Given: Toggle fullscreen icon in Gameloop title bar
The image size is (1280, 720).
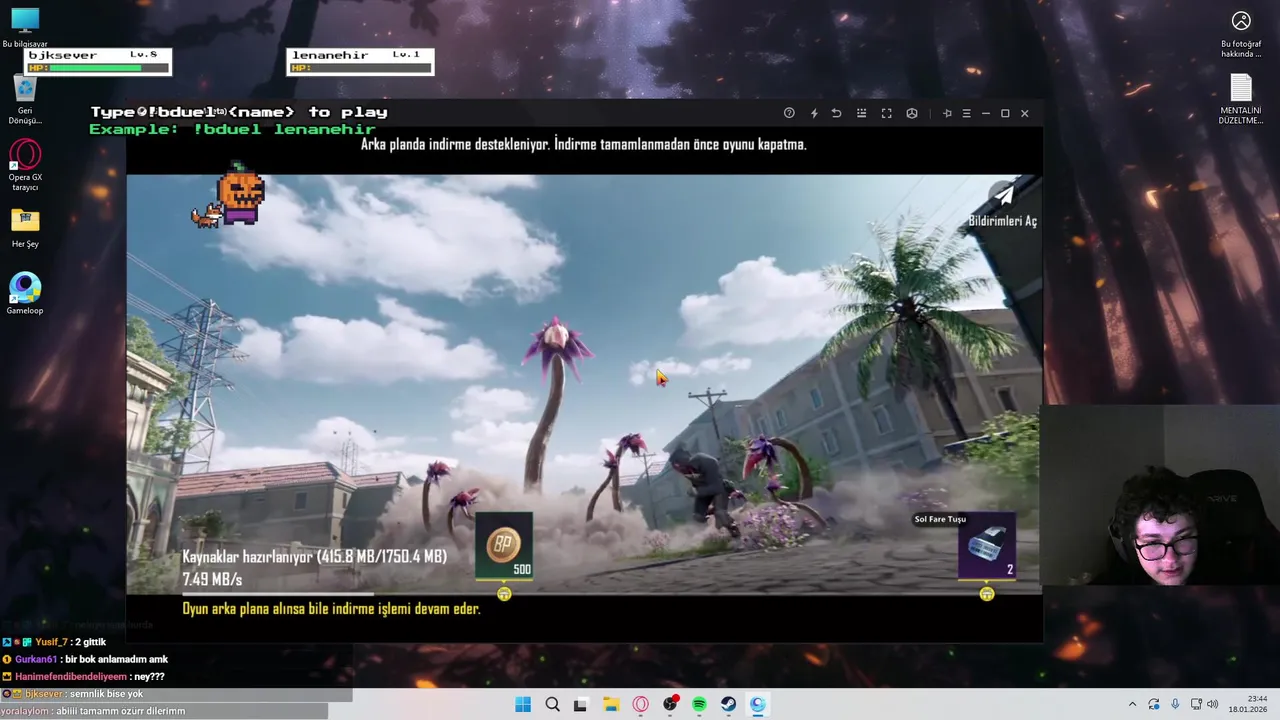Looking at the screenshot, I should click(x=886, y=114).
